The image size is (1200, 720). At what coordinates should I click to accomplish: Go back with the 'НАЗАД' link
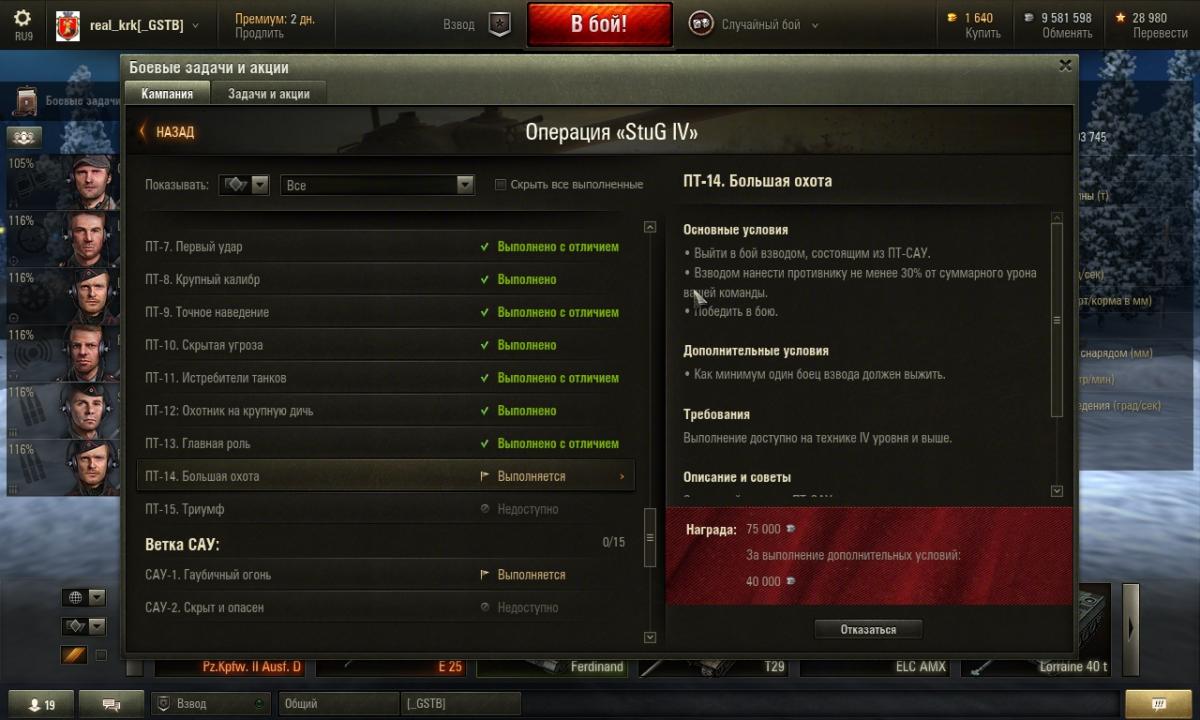(168, 132)
